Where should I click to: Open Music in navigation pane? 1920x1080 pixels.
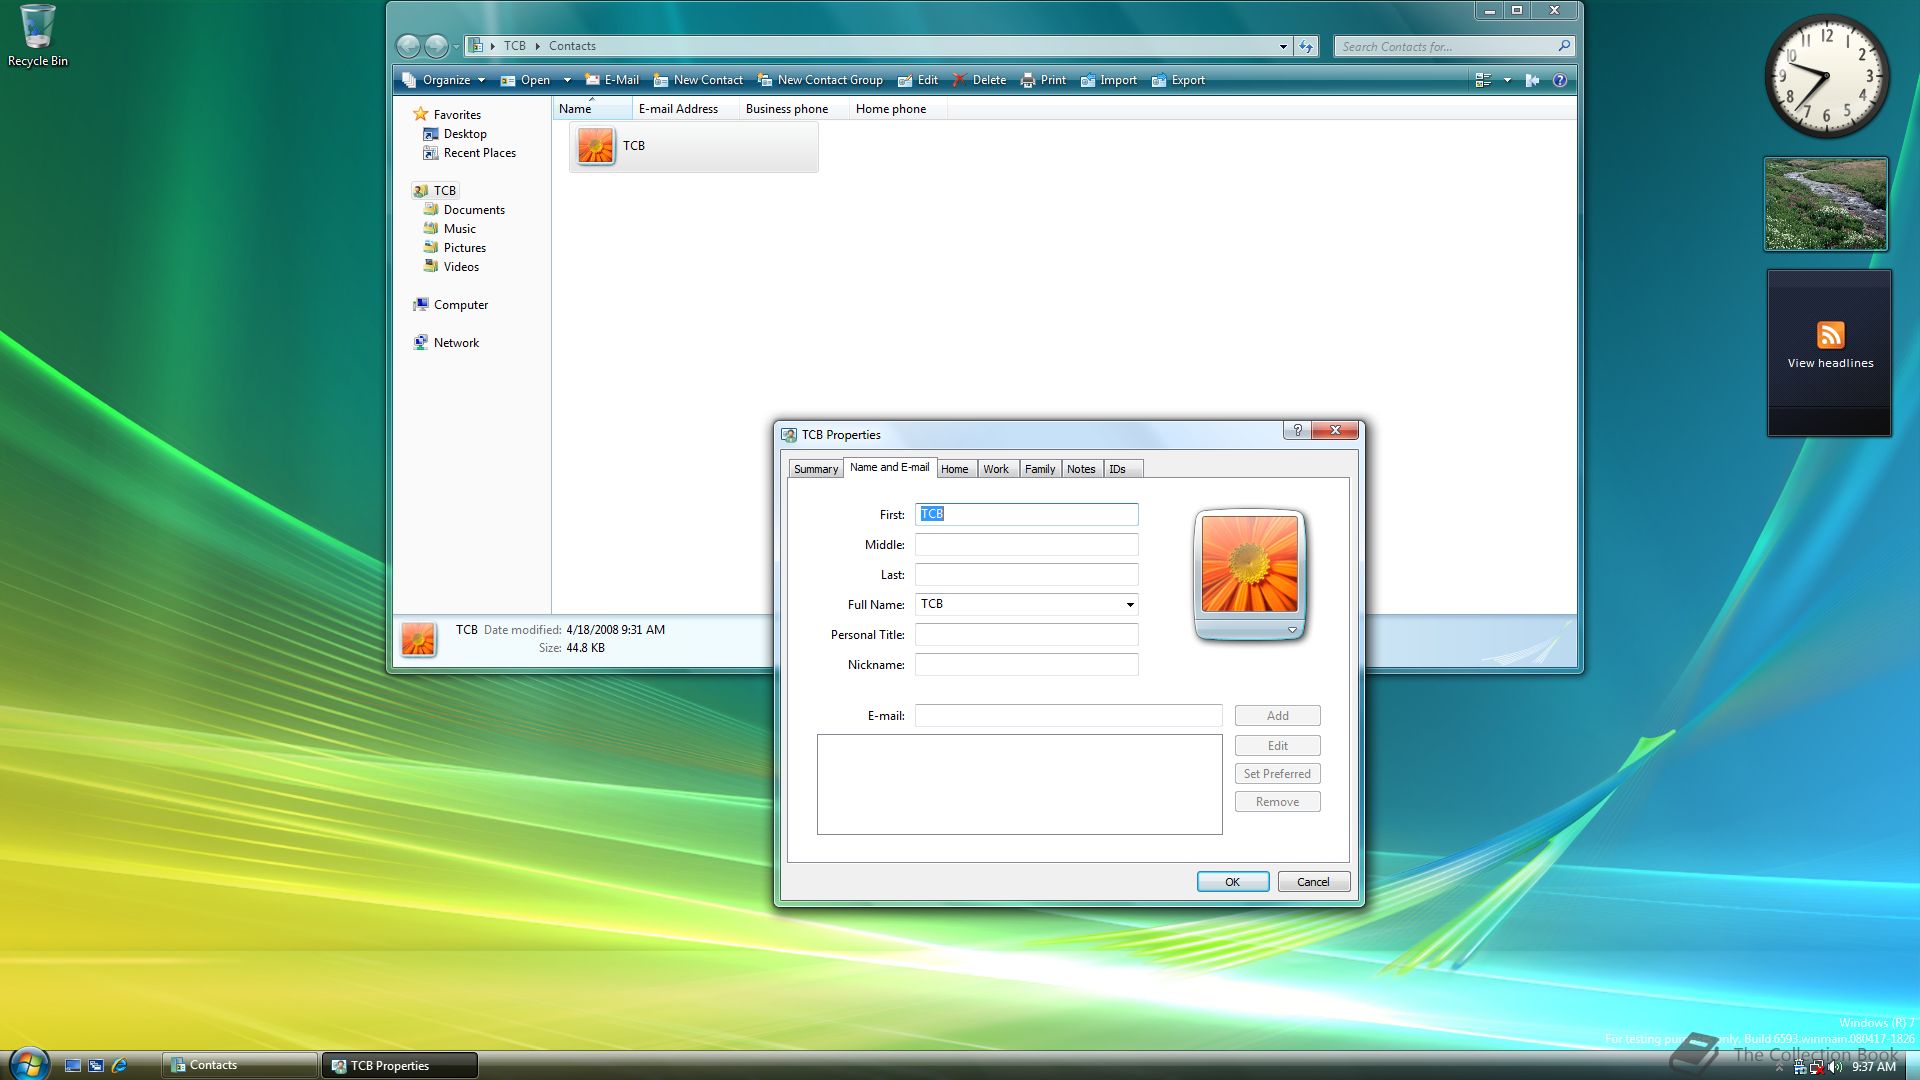pos(450,229)
